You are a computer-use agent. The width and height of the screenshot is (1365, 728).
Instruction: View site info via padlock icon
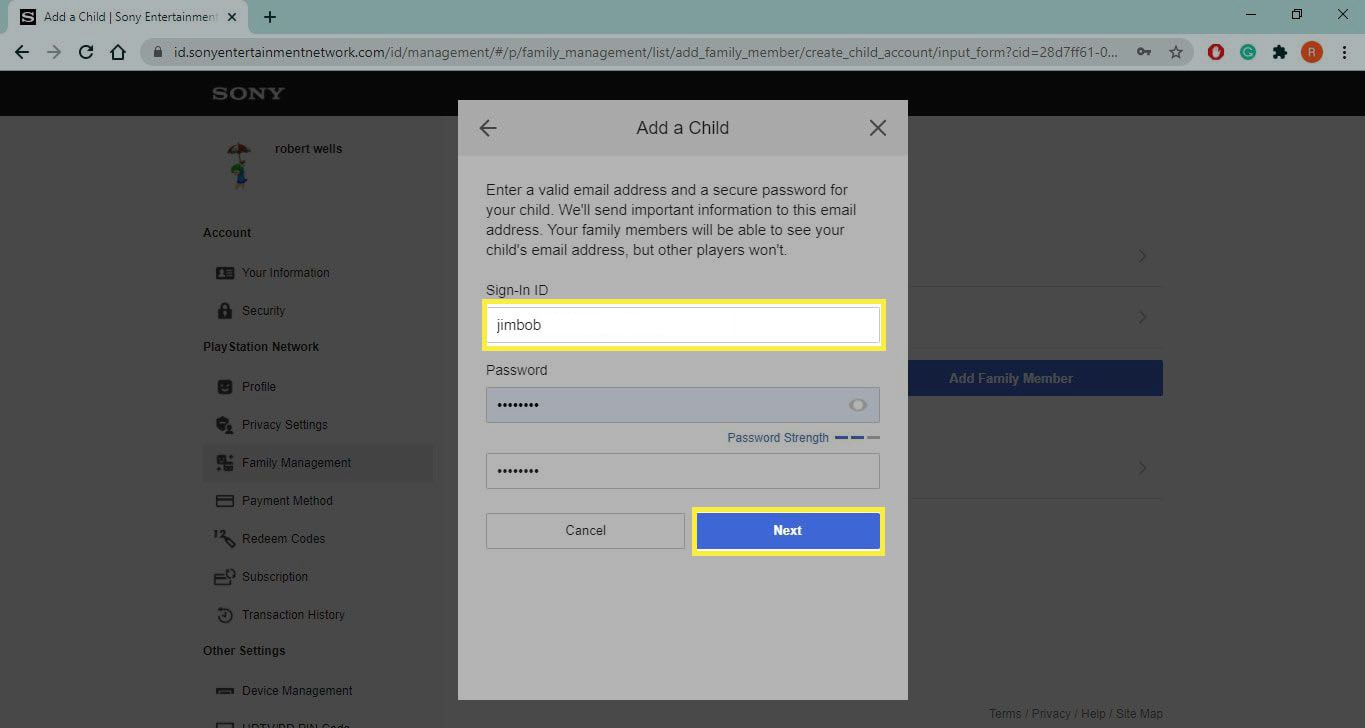pyautogui.click(x=158, y=52)
